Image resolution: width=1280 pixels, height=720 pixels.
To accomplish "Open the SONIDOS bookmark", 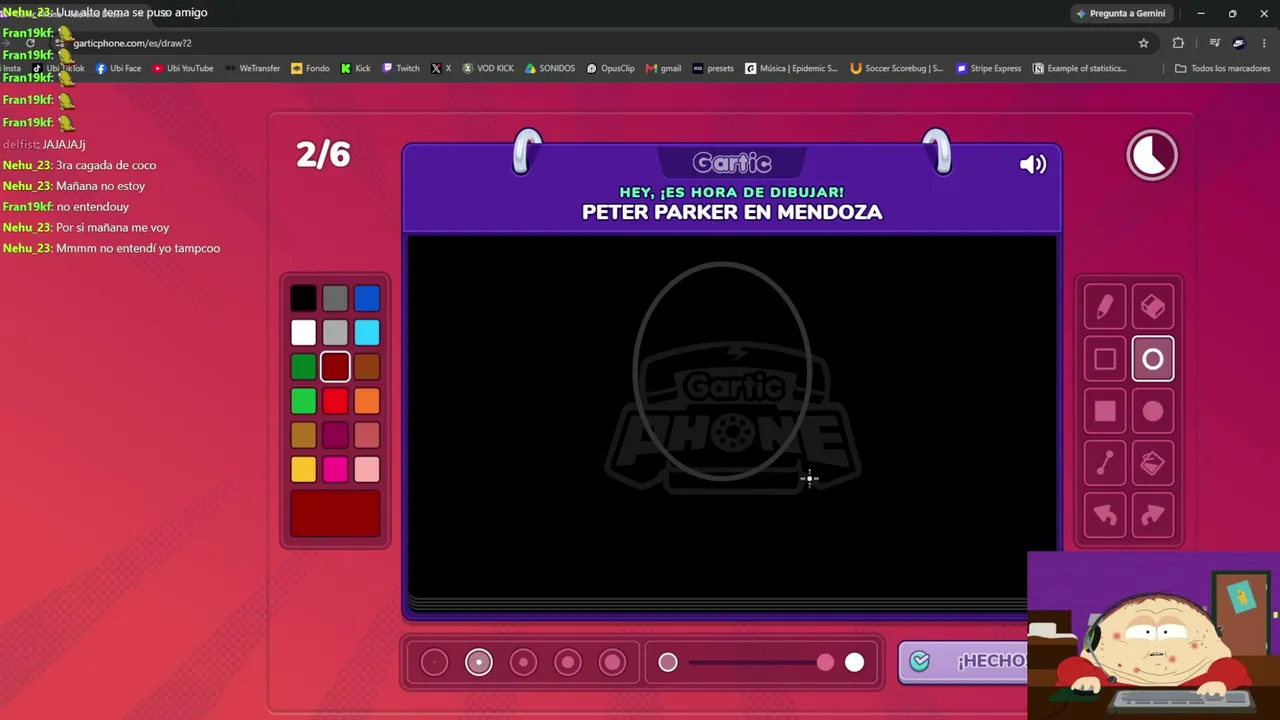I will point(550,68).
